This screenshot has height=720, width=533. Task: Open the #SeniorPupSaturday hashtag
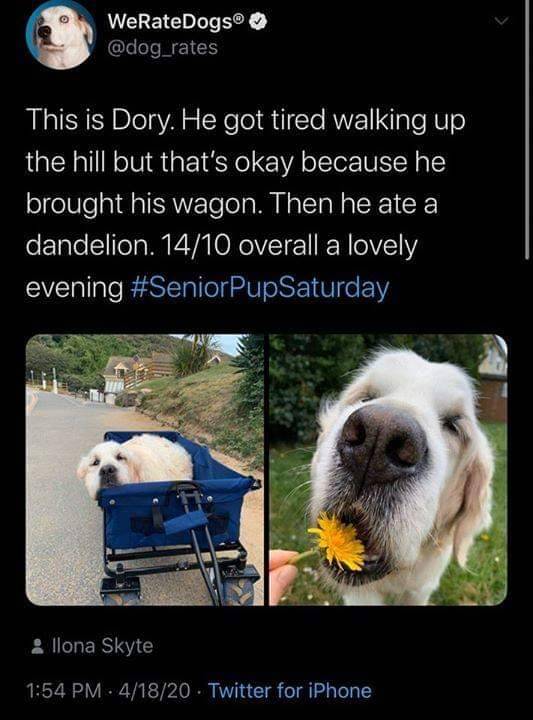[260, 288]
